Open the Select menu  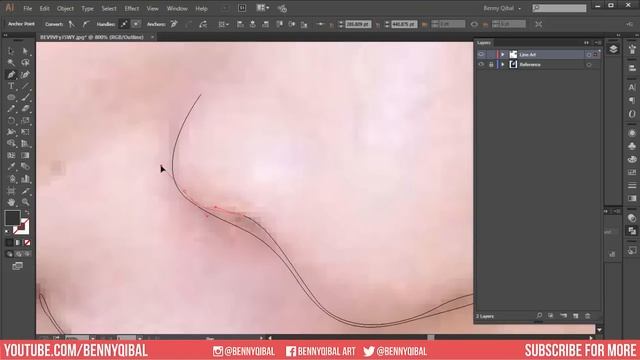[109, 8]
